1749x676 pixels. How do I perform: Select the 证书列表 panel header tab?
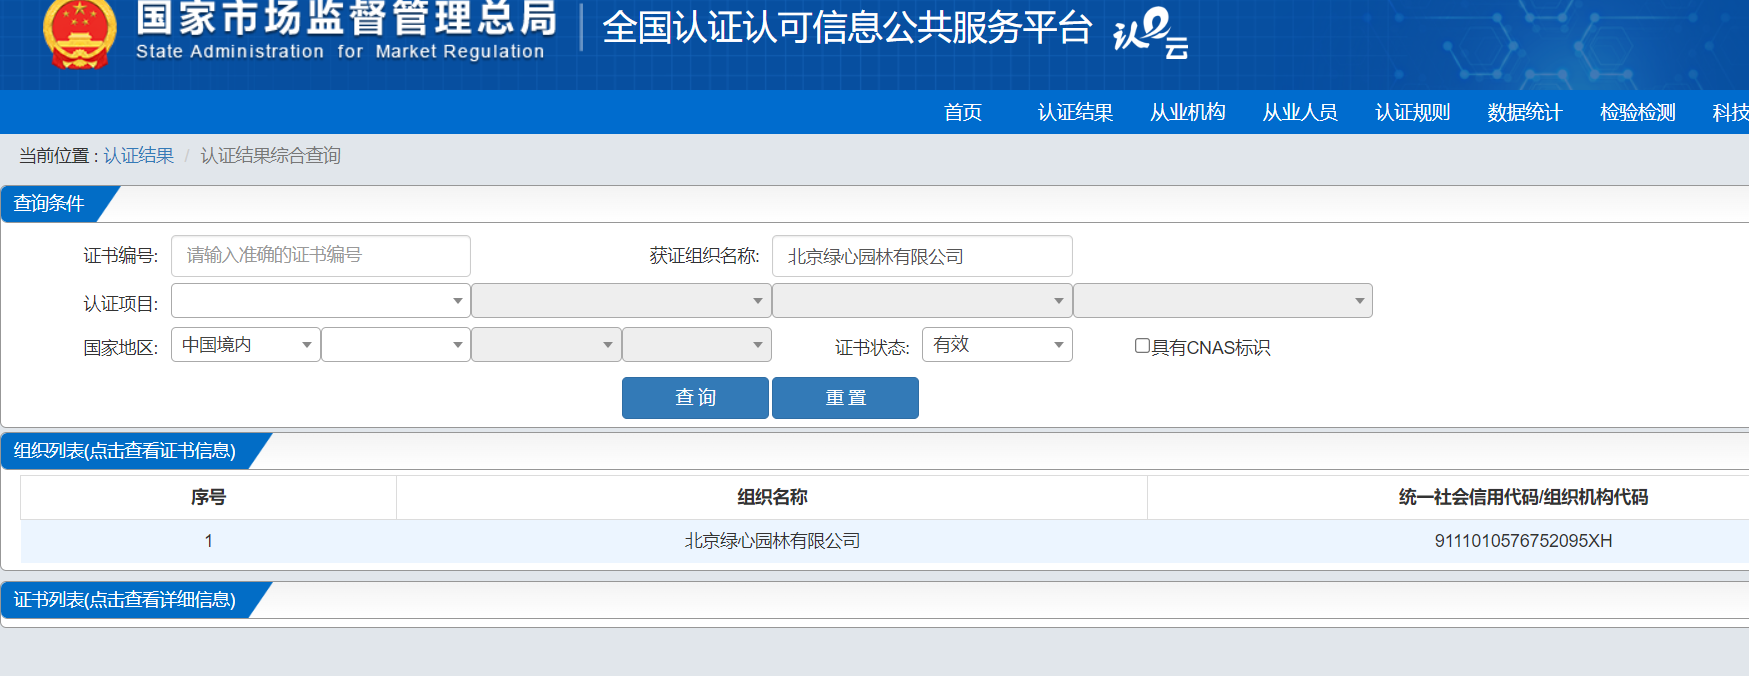(x=125, y=600)
